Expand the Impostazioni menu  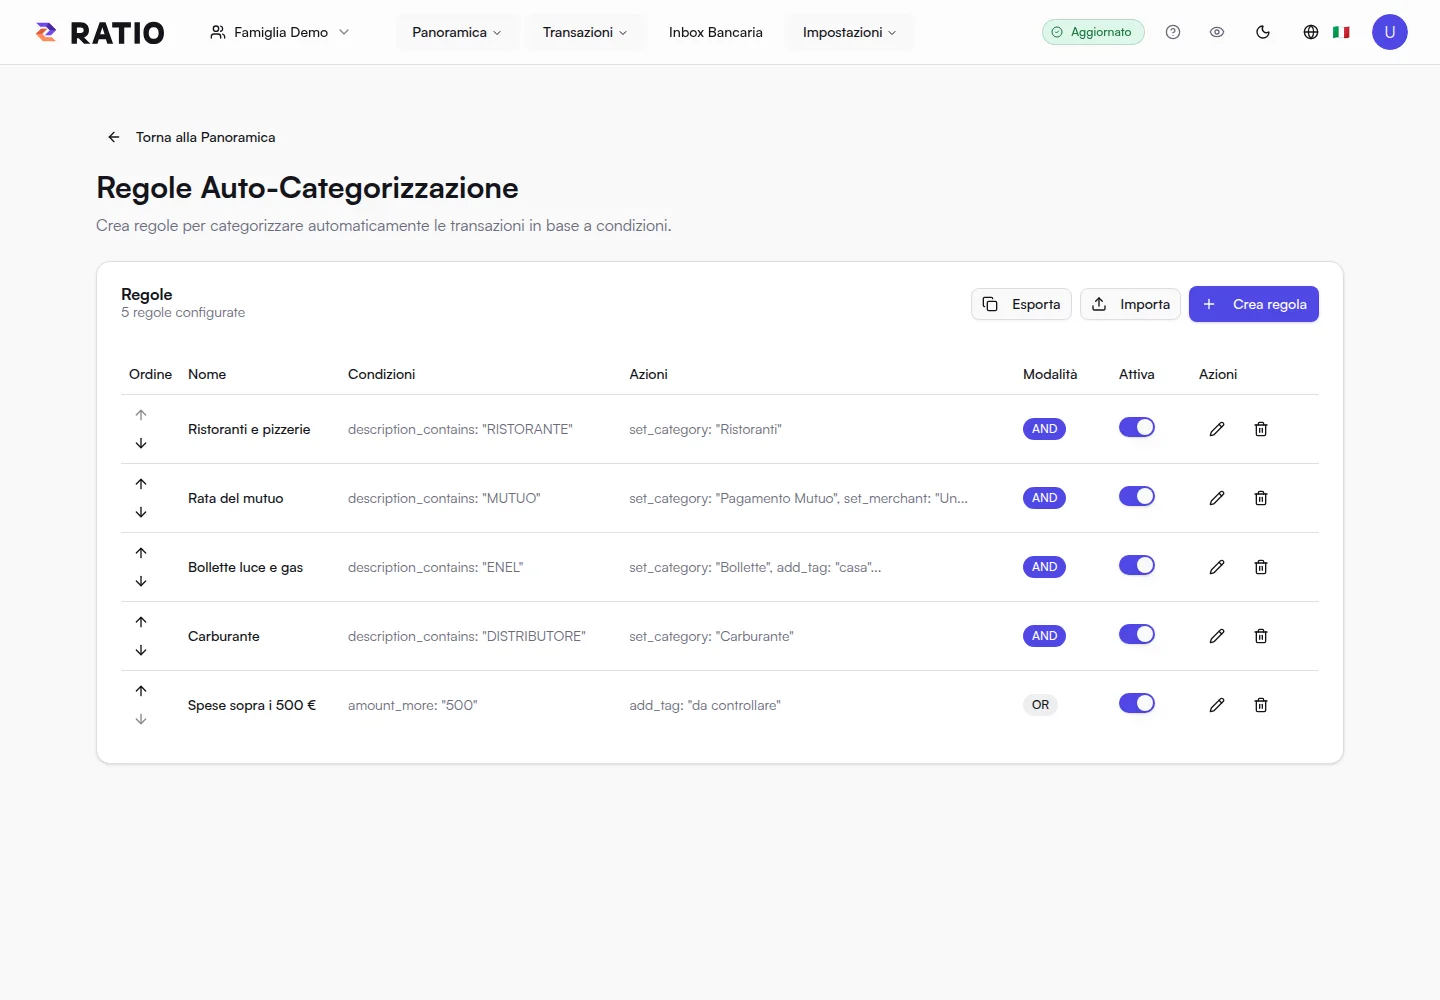click(x=850, y=32)
